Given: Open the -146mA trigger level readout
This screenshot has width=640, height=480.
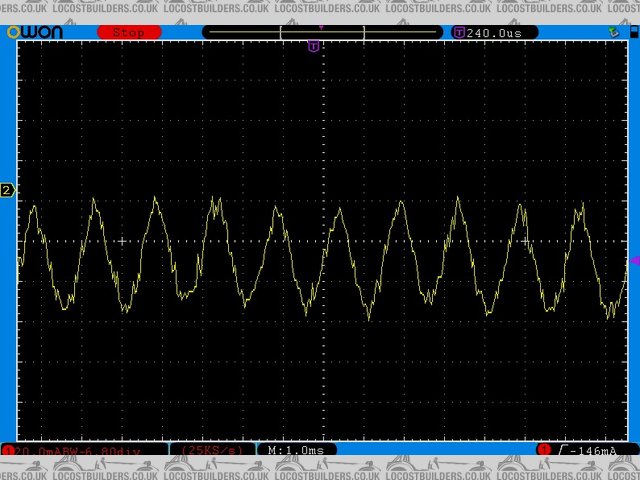Looking at the screenshot, I should pyautogui.click(x=594, y=451).
